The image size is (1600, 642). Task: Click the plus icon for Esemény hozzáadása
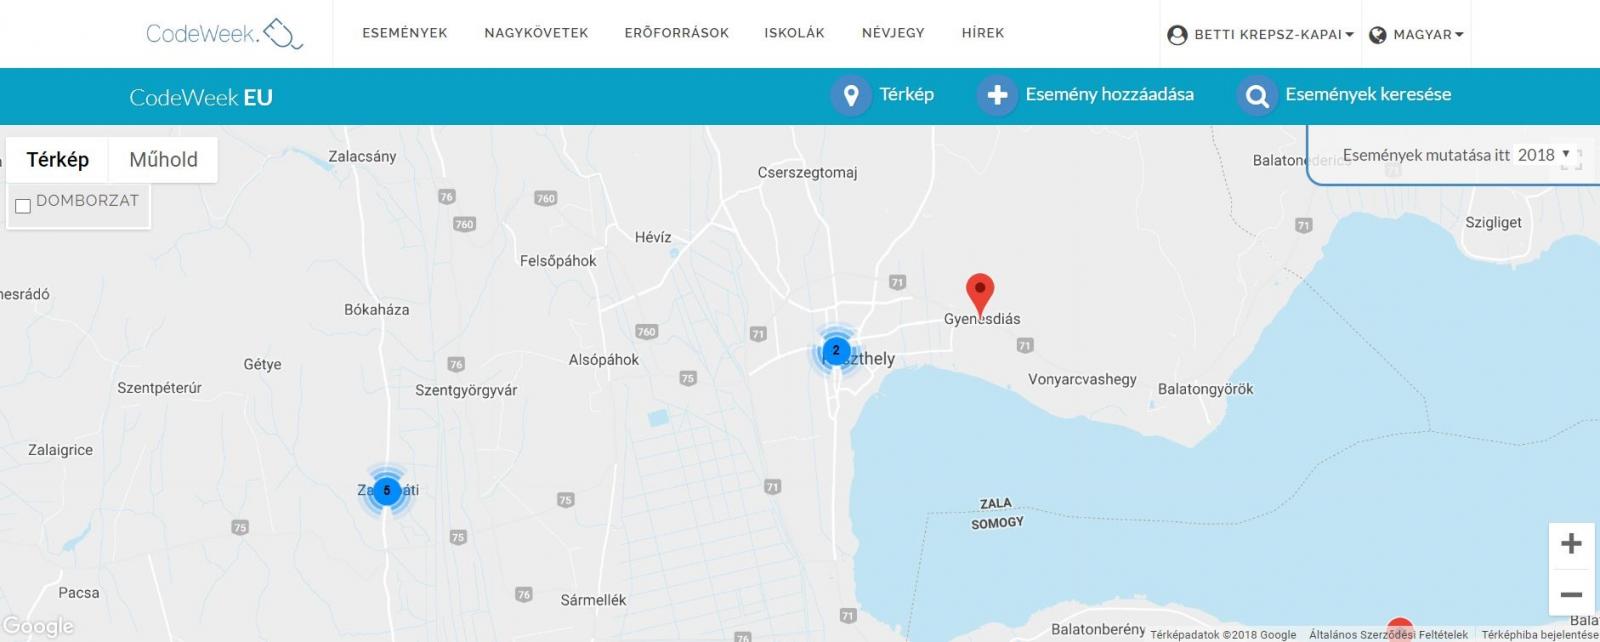[997, 95]
